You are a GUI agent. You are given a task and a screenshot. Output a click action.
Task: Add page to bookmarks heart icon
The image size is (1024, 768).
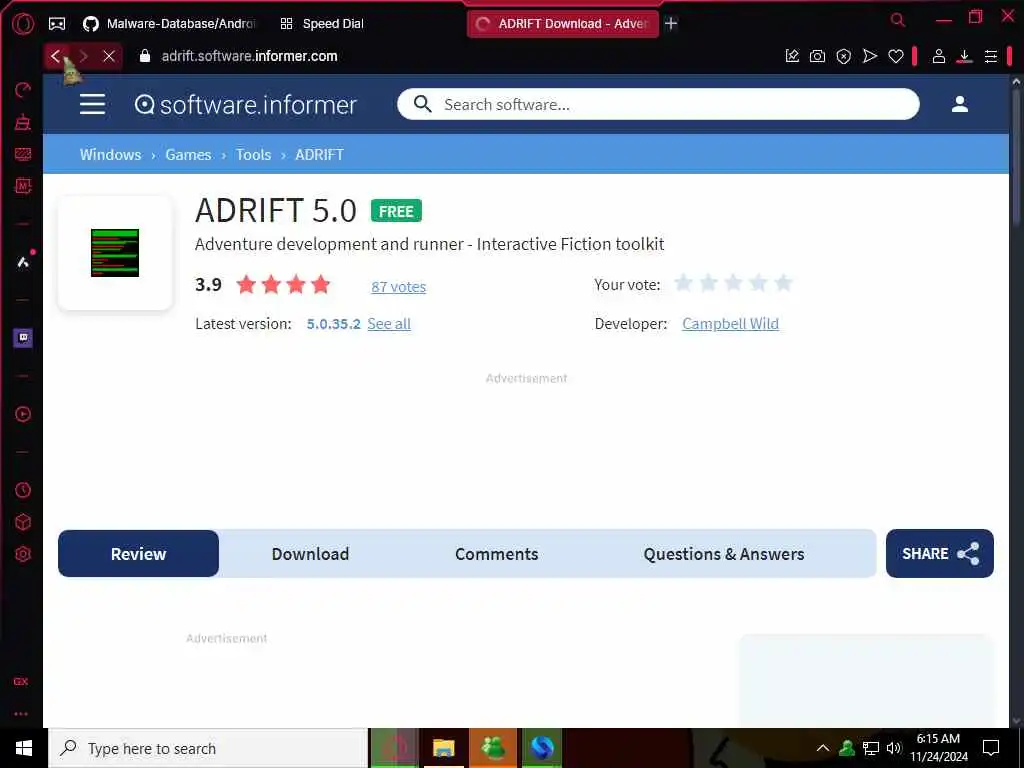895,56
